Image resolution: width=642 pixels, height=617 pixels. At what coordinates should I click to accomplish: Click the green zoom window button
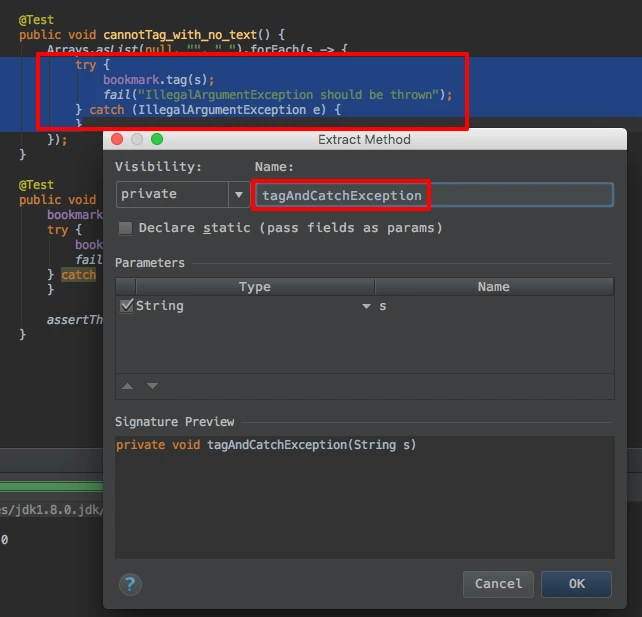pyautogui.click(x=157, y=139)
